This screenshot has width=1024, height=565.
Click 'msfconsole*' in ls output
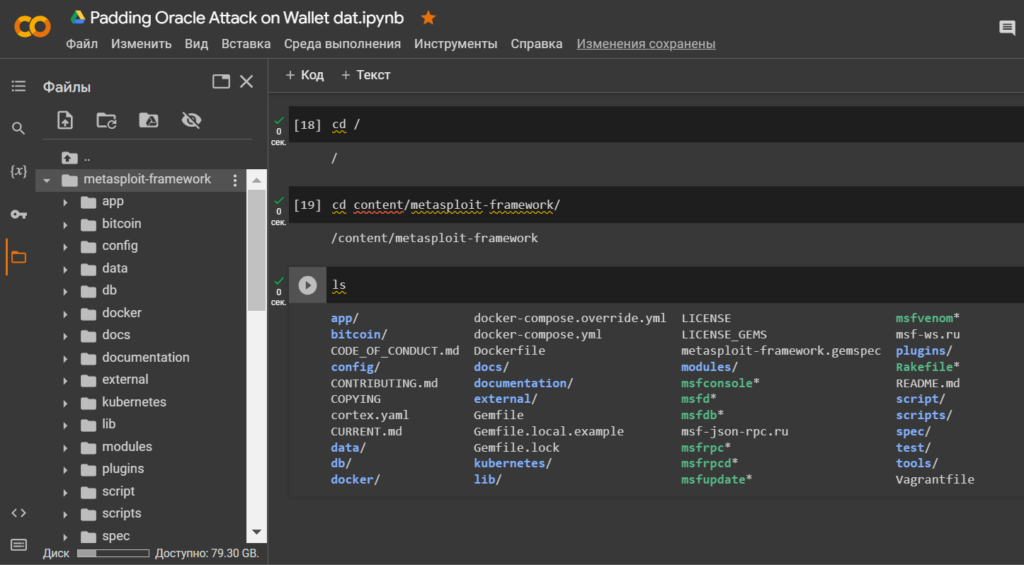720,383
